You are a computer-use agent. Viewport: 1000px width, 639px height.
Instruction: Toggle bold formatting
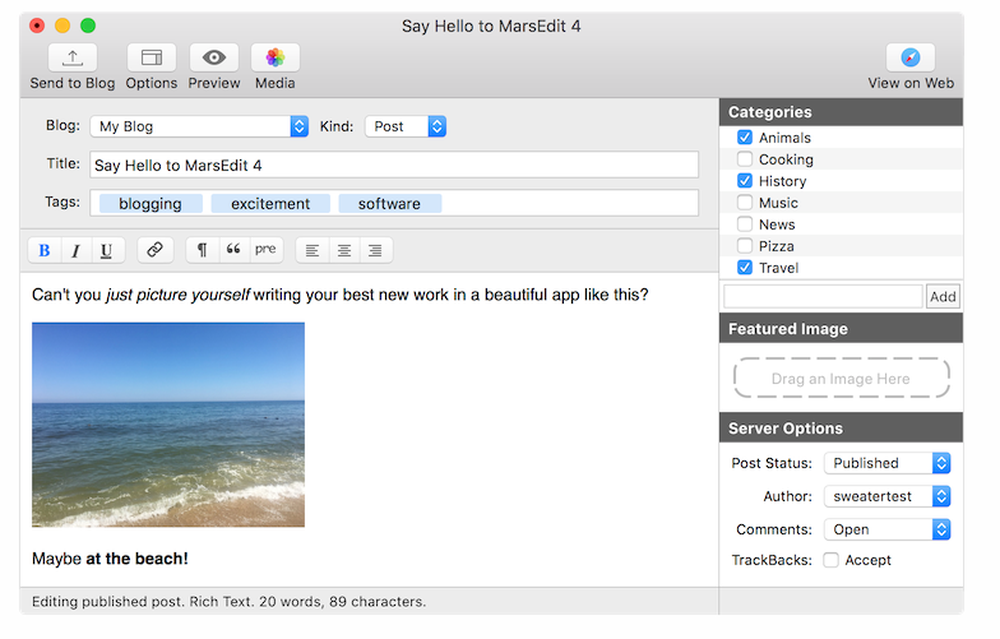pyautogui.click(x=44, y=250)
